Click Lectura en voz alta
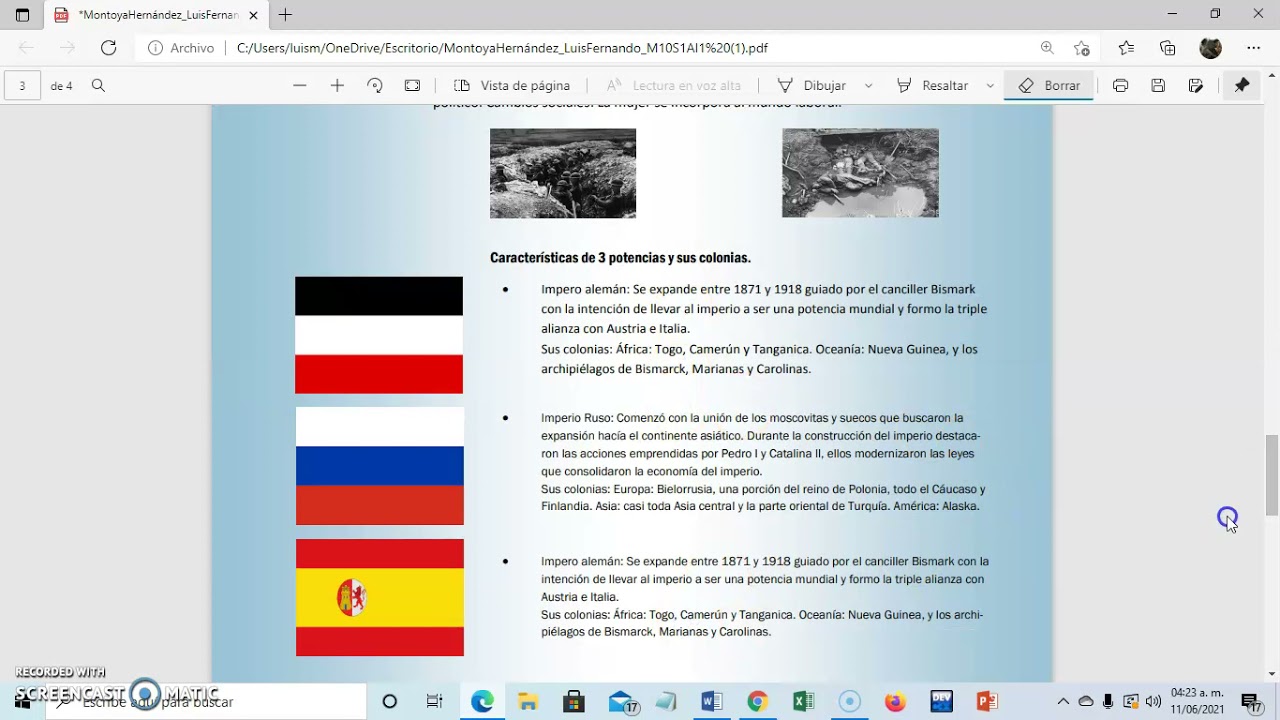Screen dimensions: 1280x720 (x=674, y=86)
